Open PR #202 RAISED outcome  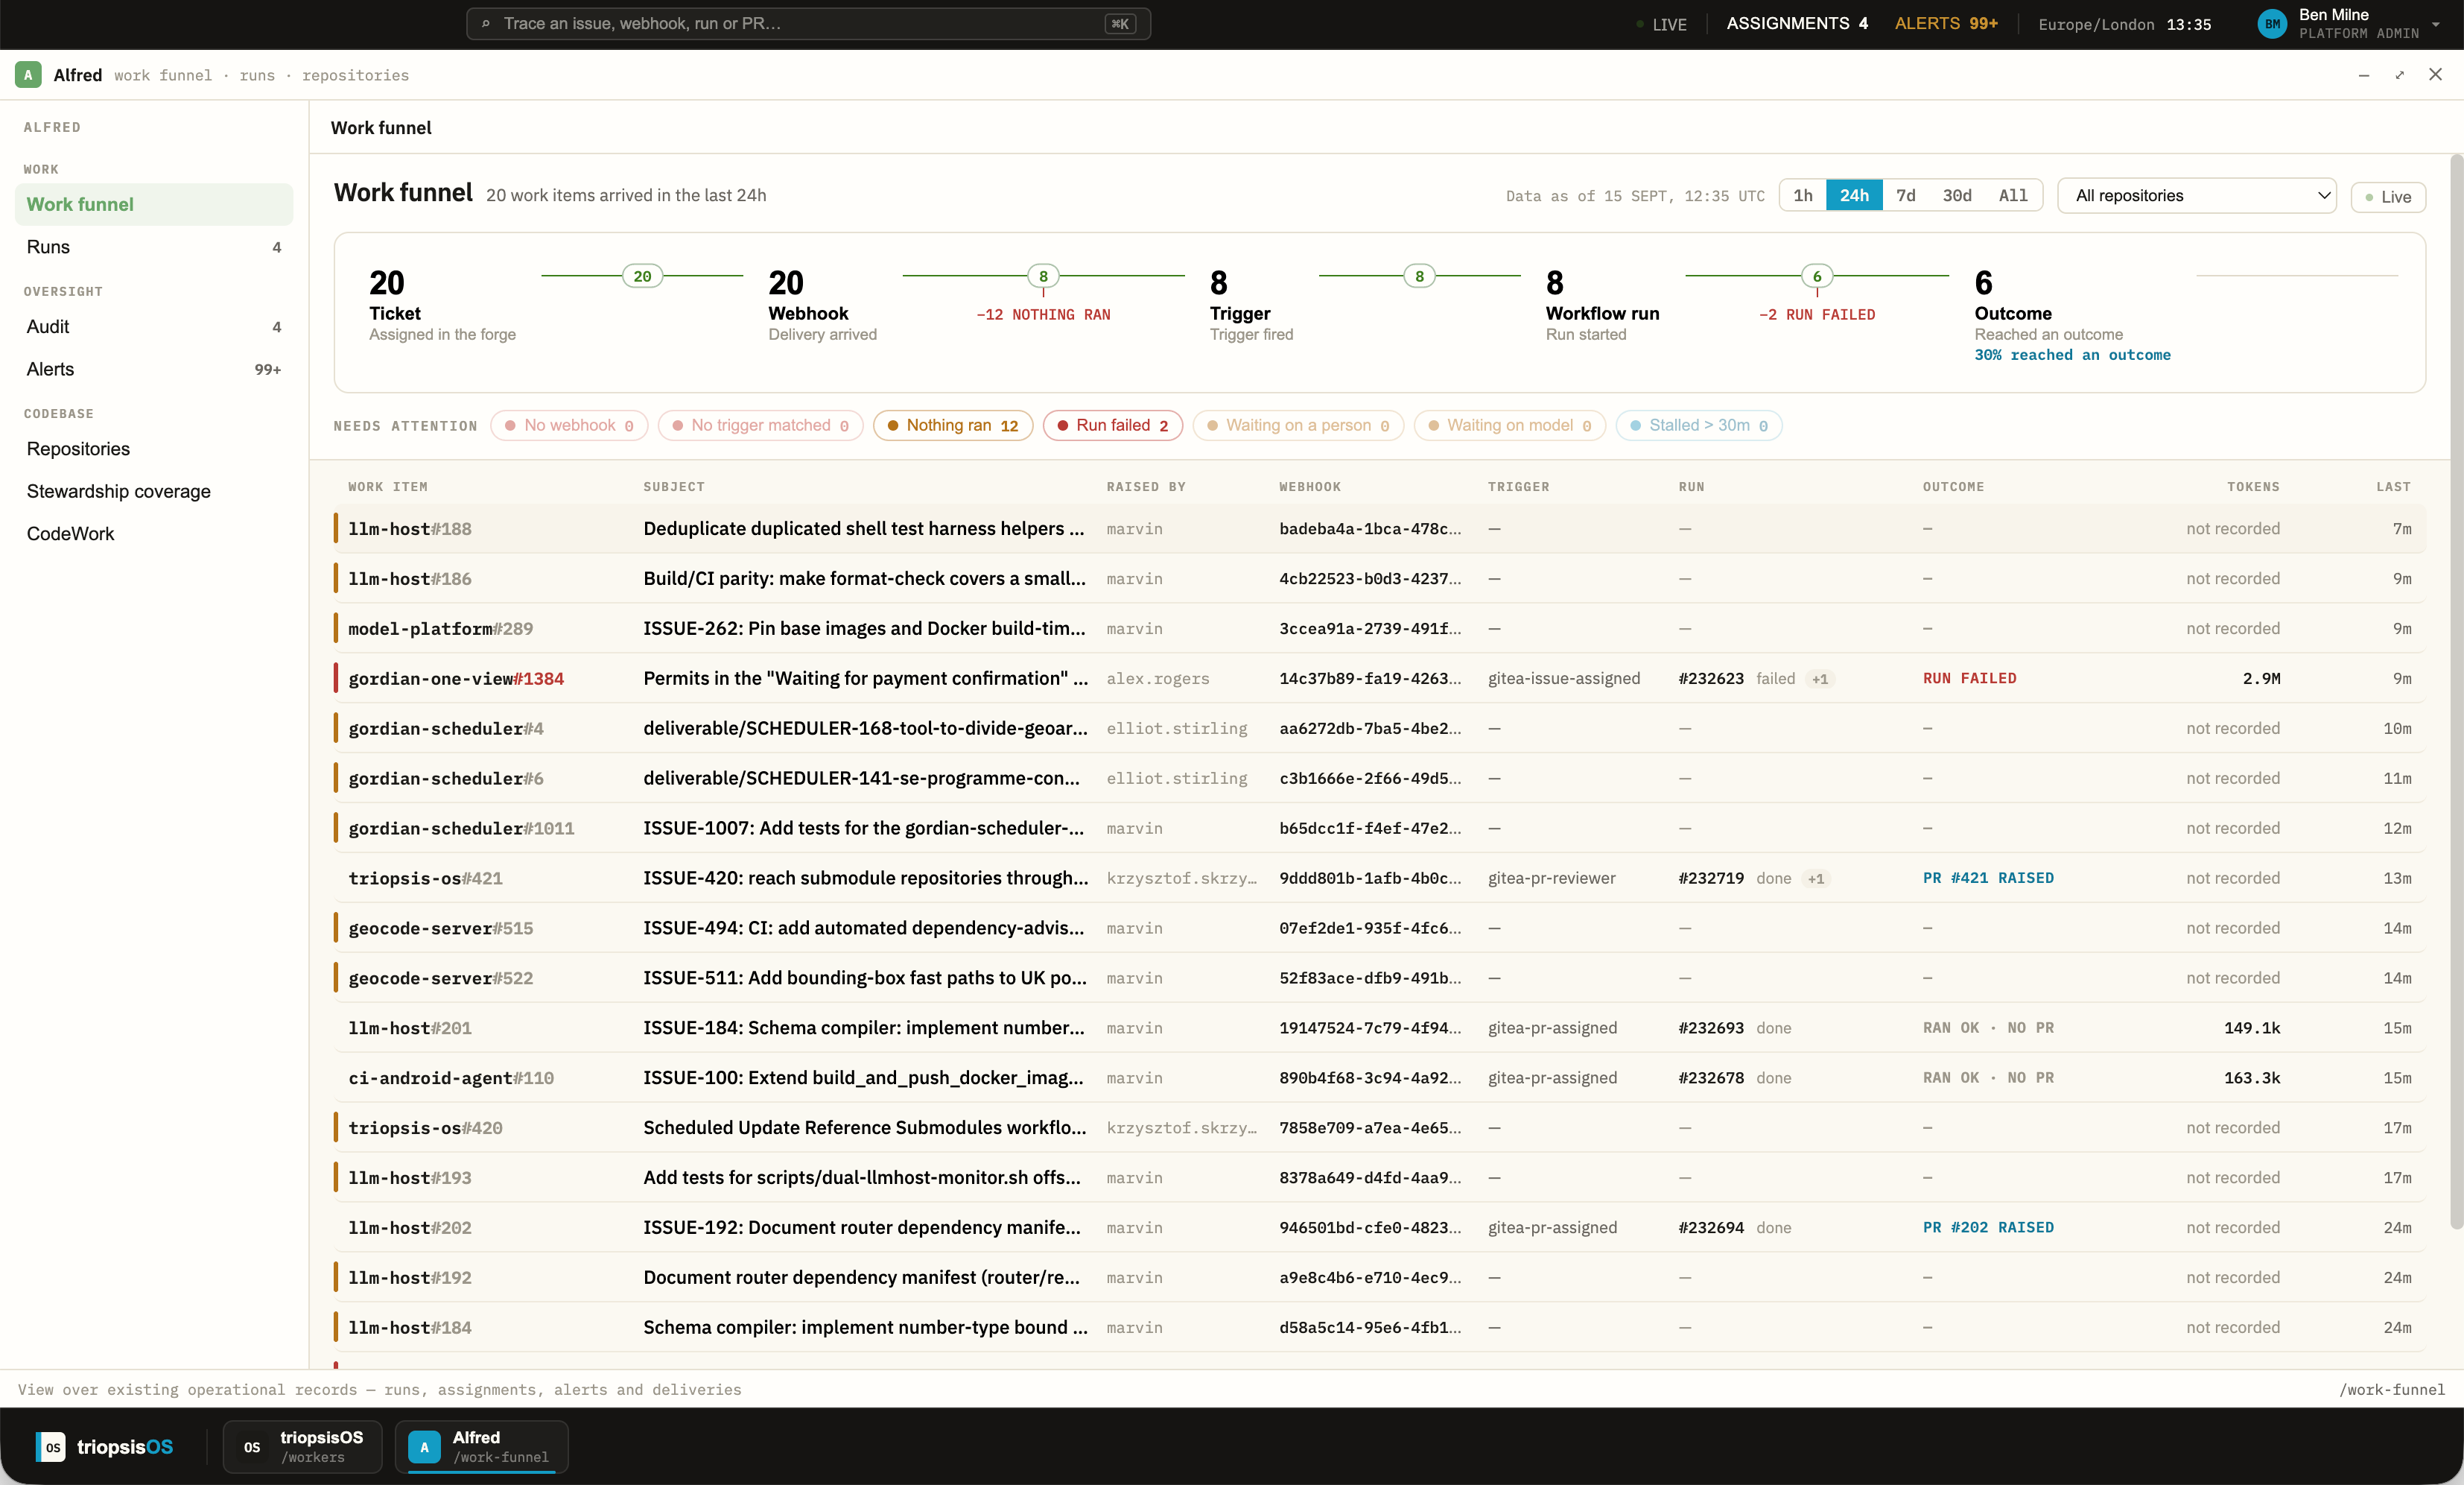[x=1988, y=1227]
